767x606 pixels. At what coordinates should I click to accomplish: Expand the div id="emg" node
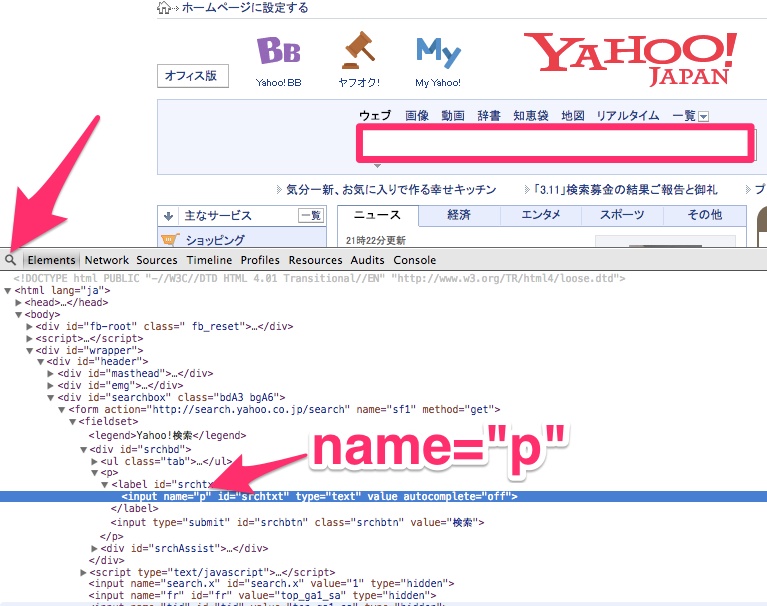pyautogui.click(x=50, y=386)
